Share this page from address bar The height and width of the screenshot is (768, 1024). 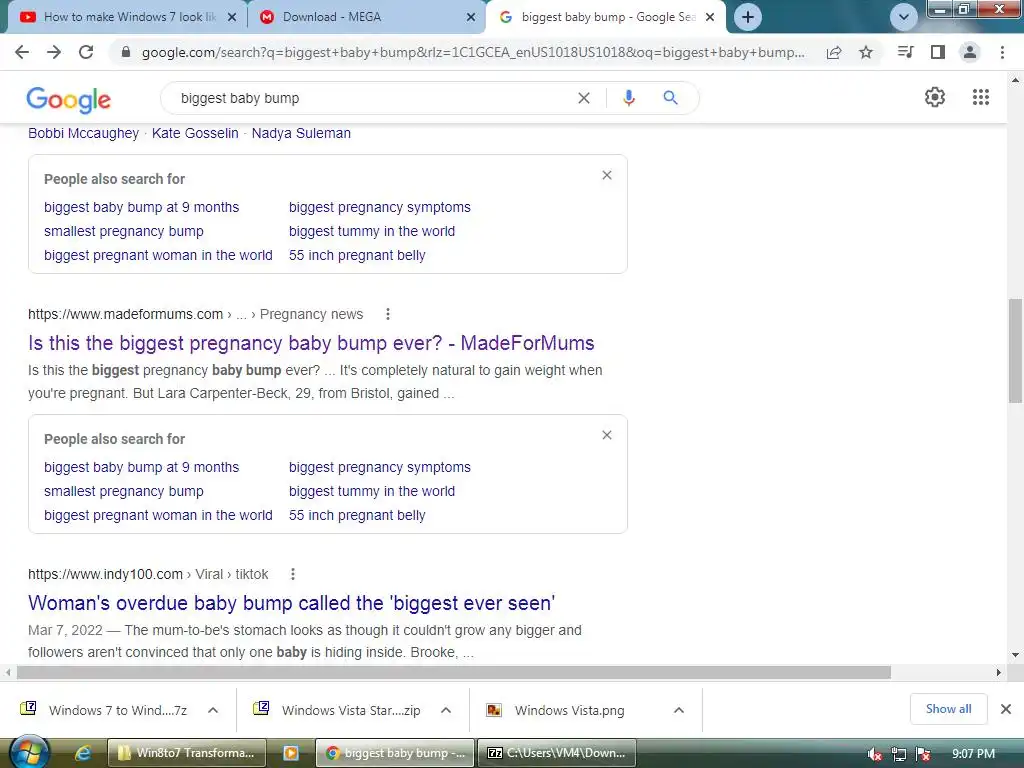coord(834,53)
